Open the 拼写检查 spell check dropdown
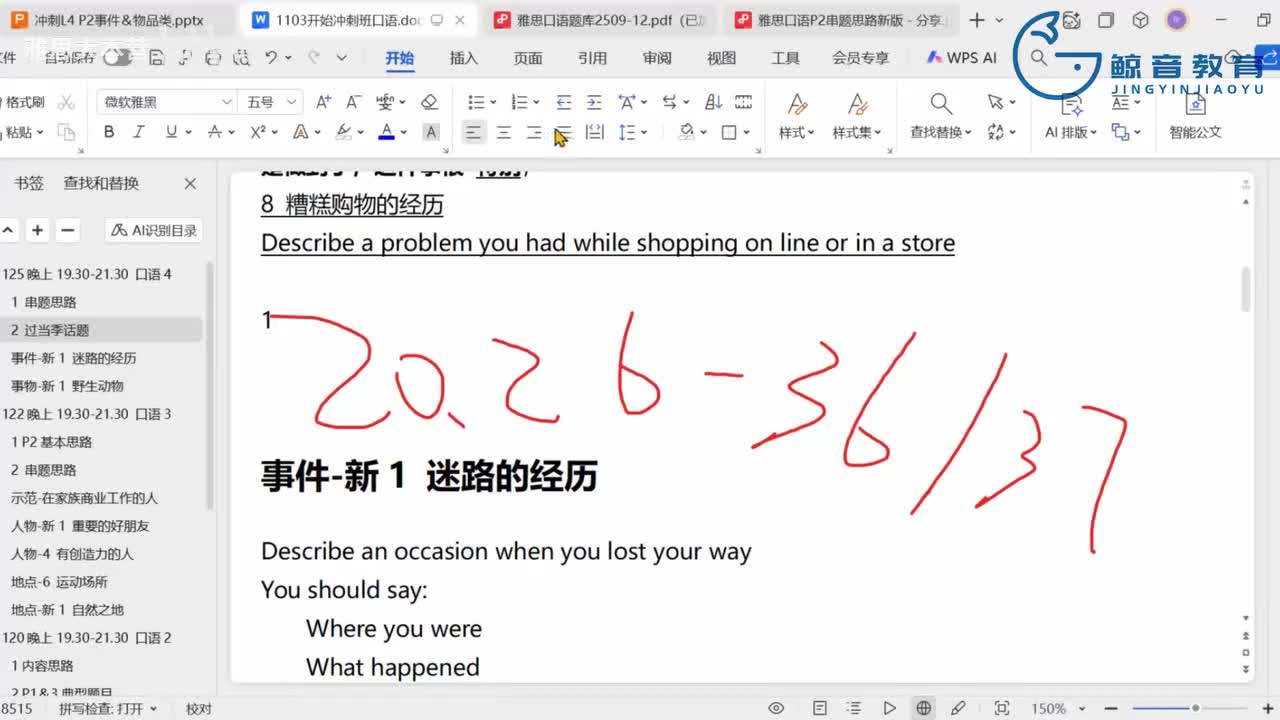This screenshot has height=720, width=1280. [x=108, y=708]
